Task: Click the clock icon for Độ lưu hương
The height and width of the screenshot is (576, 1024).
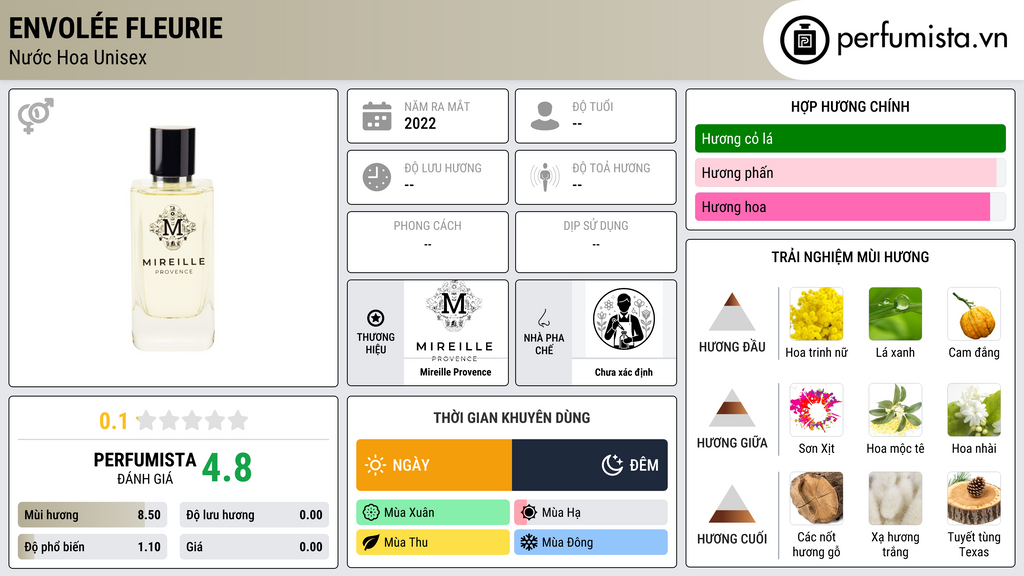Action: point(377,178)
